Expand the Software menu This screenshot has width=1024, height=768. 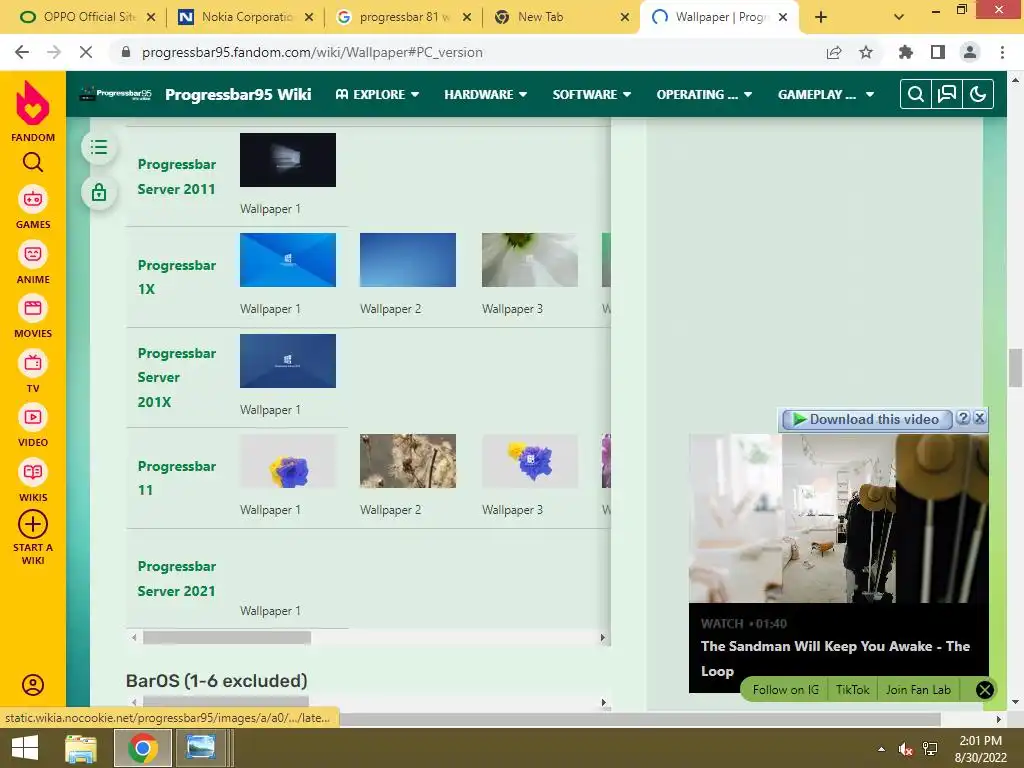(592, 95)
